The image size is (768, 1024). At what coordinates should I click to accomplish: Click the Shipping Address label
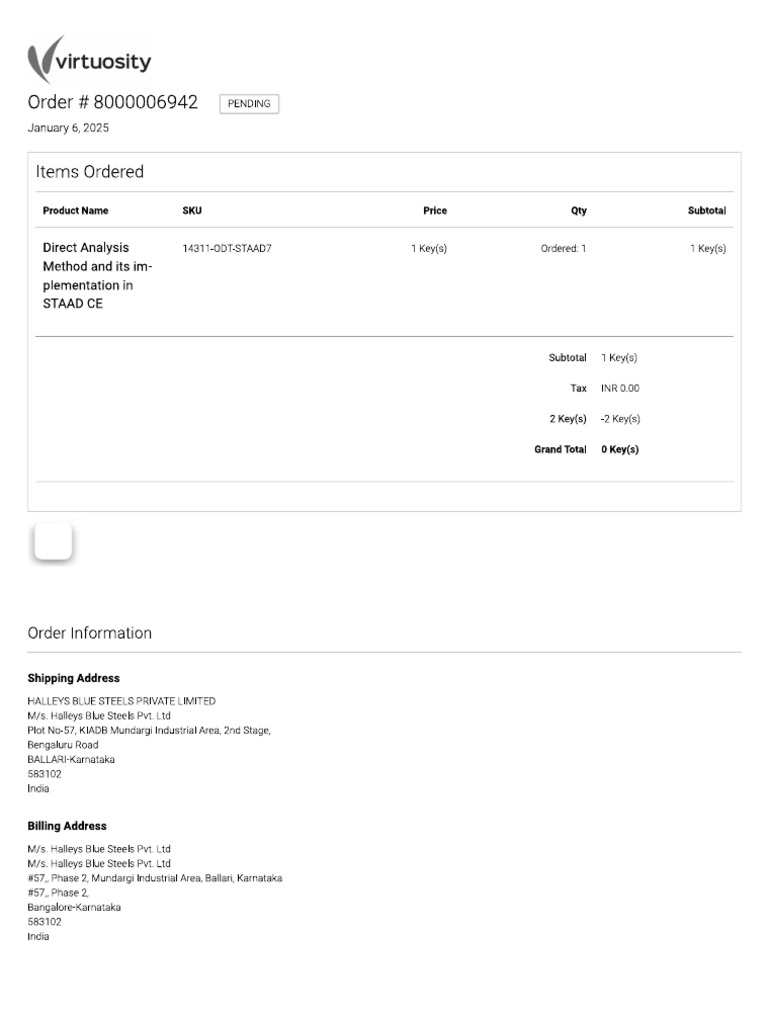pos(74,678)
